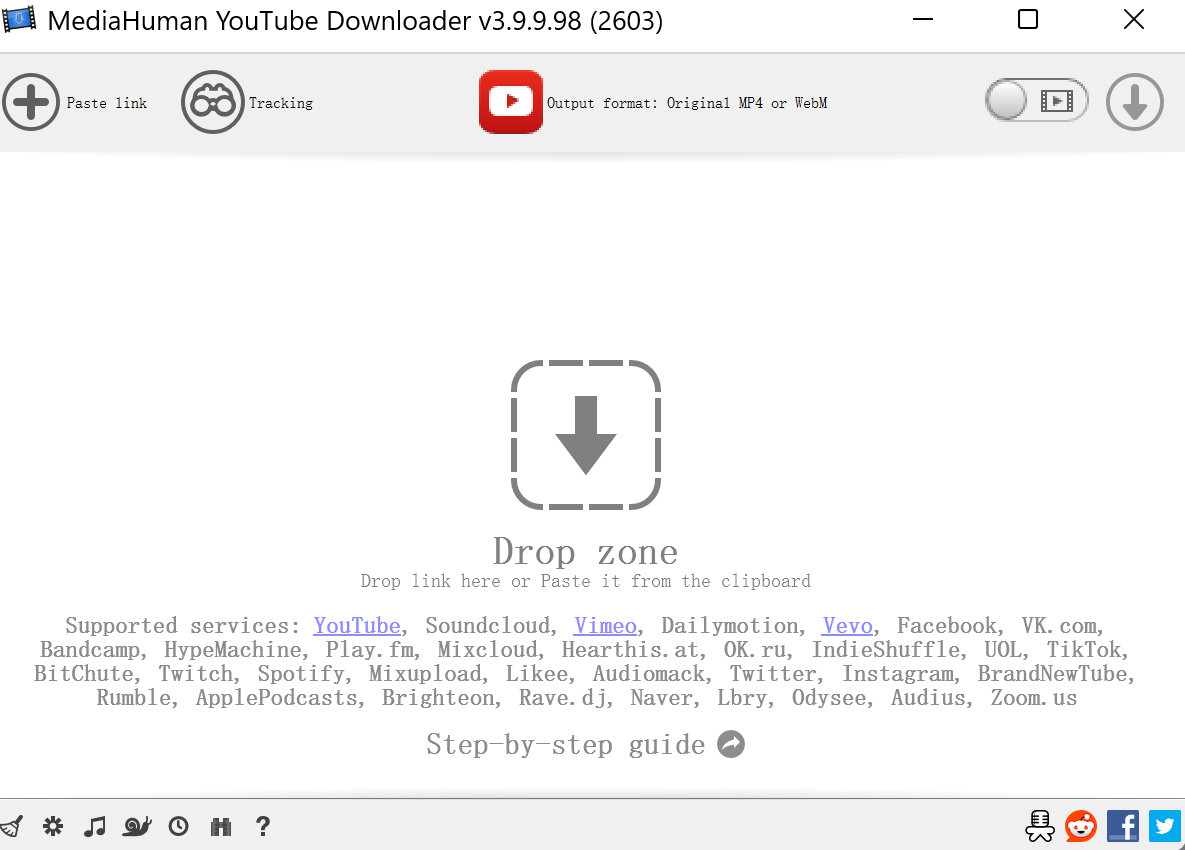This screenshot has height=850, width=1185.
Task: Toggle the video mode switch
Action: click(x=1037, y=100)
